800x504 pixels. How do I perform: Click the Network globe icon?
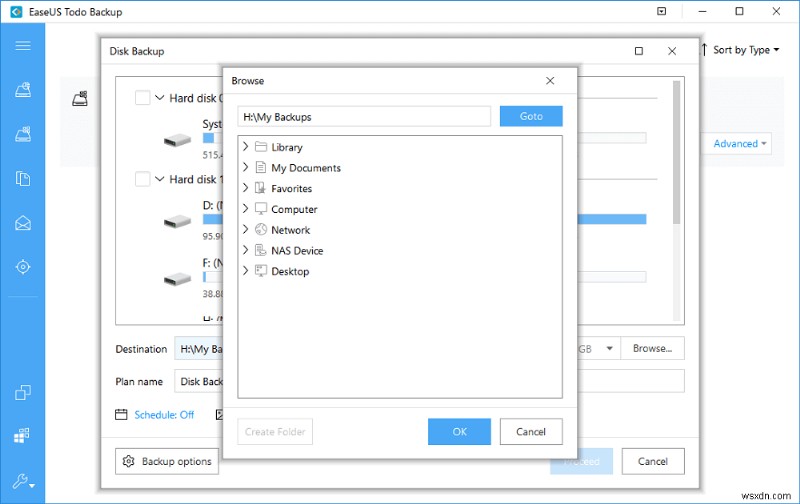261,230
